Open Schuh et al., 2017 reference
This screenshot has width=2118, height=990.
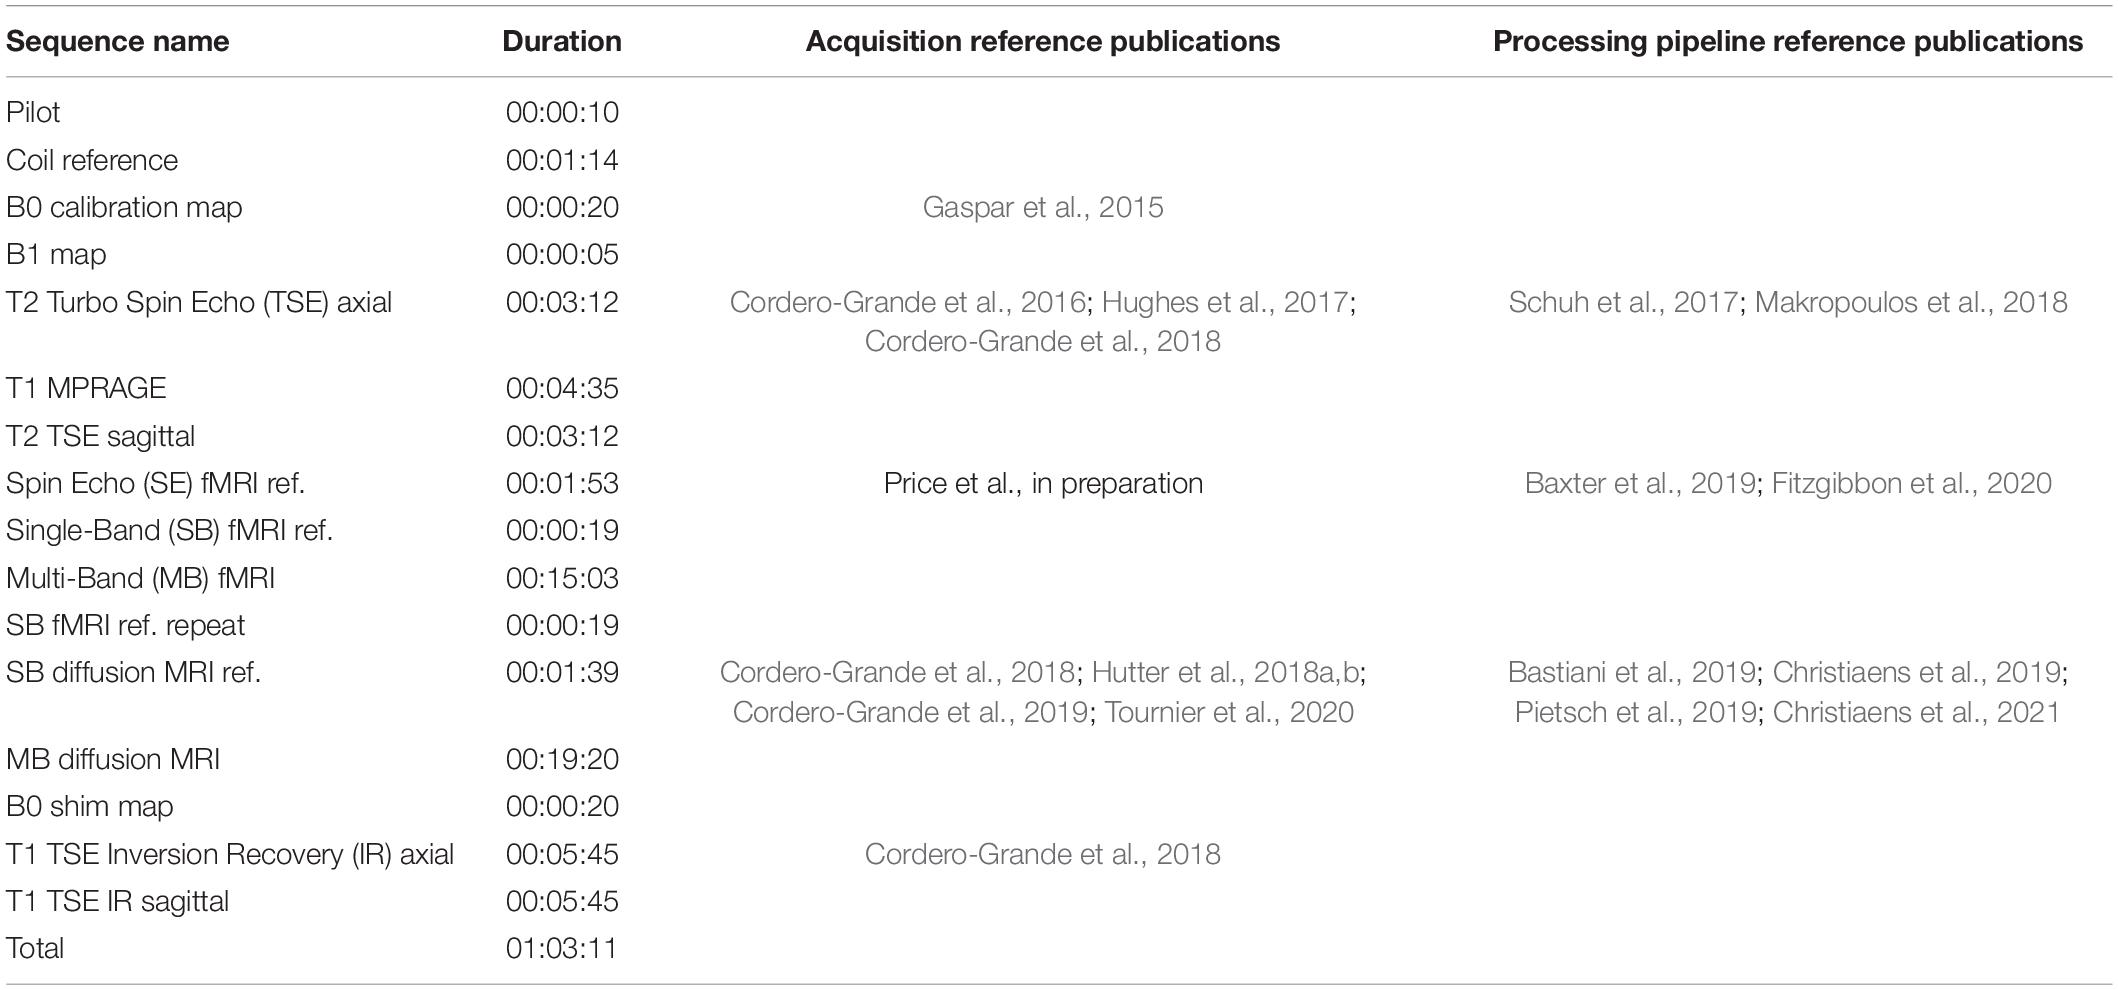(1623, 302)
